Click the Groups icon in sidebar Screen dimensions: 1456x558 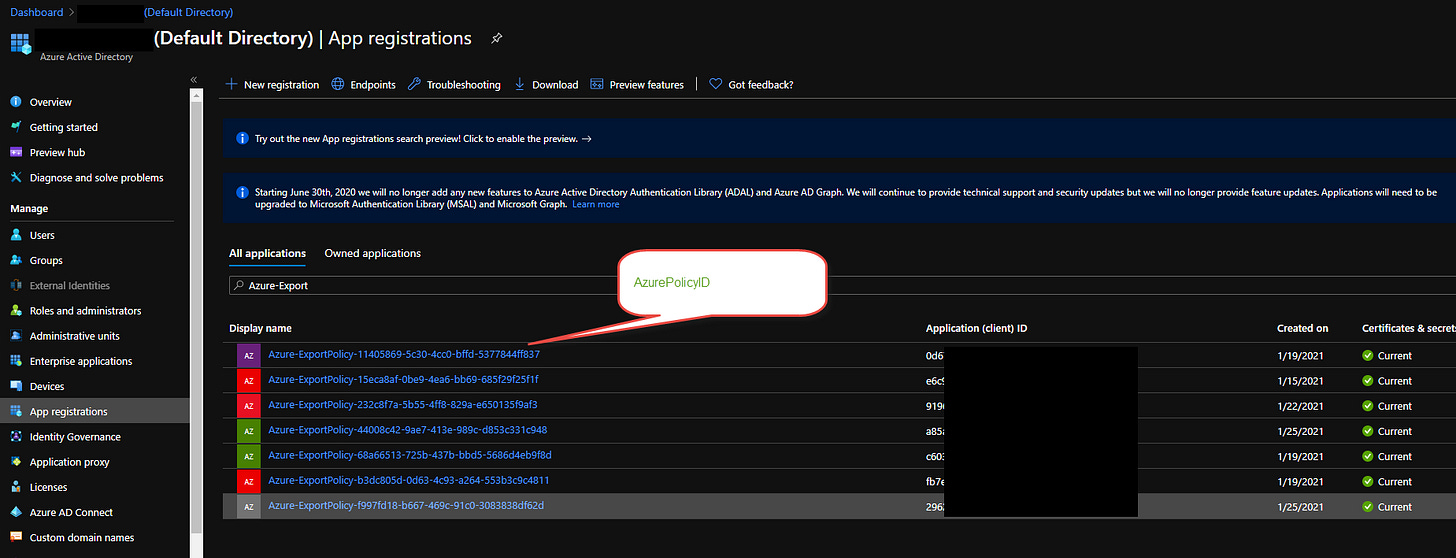click(16, 260)
